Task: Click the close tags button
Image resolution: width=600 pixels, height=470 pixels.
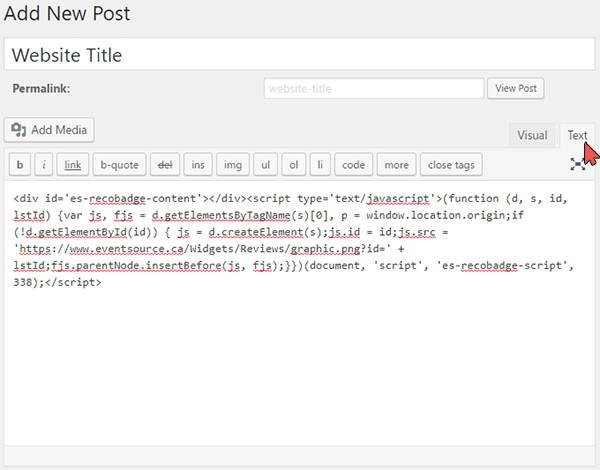Action: point(451,165)
